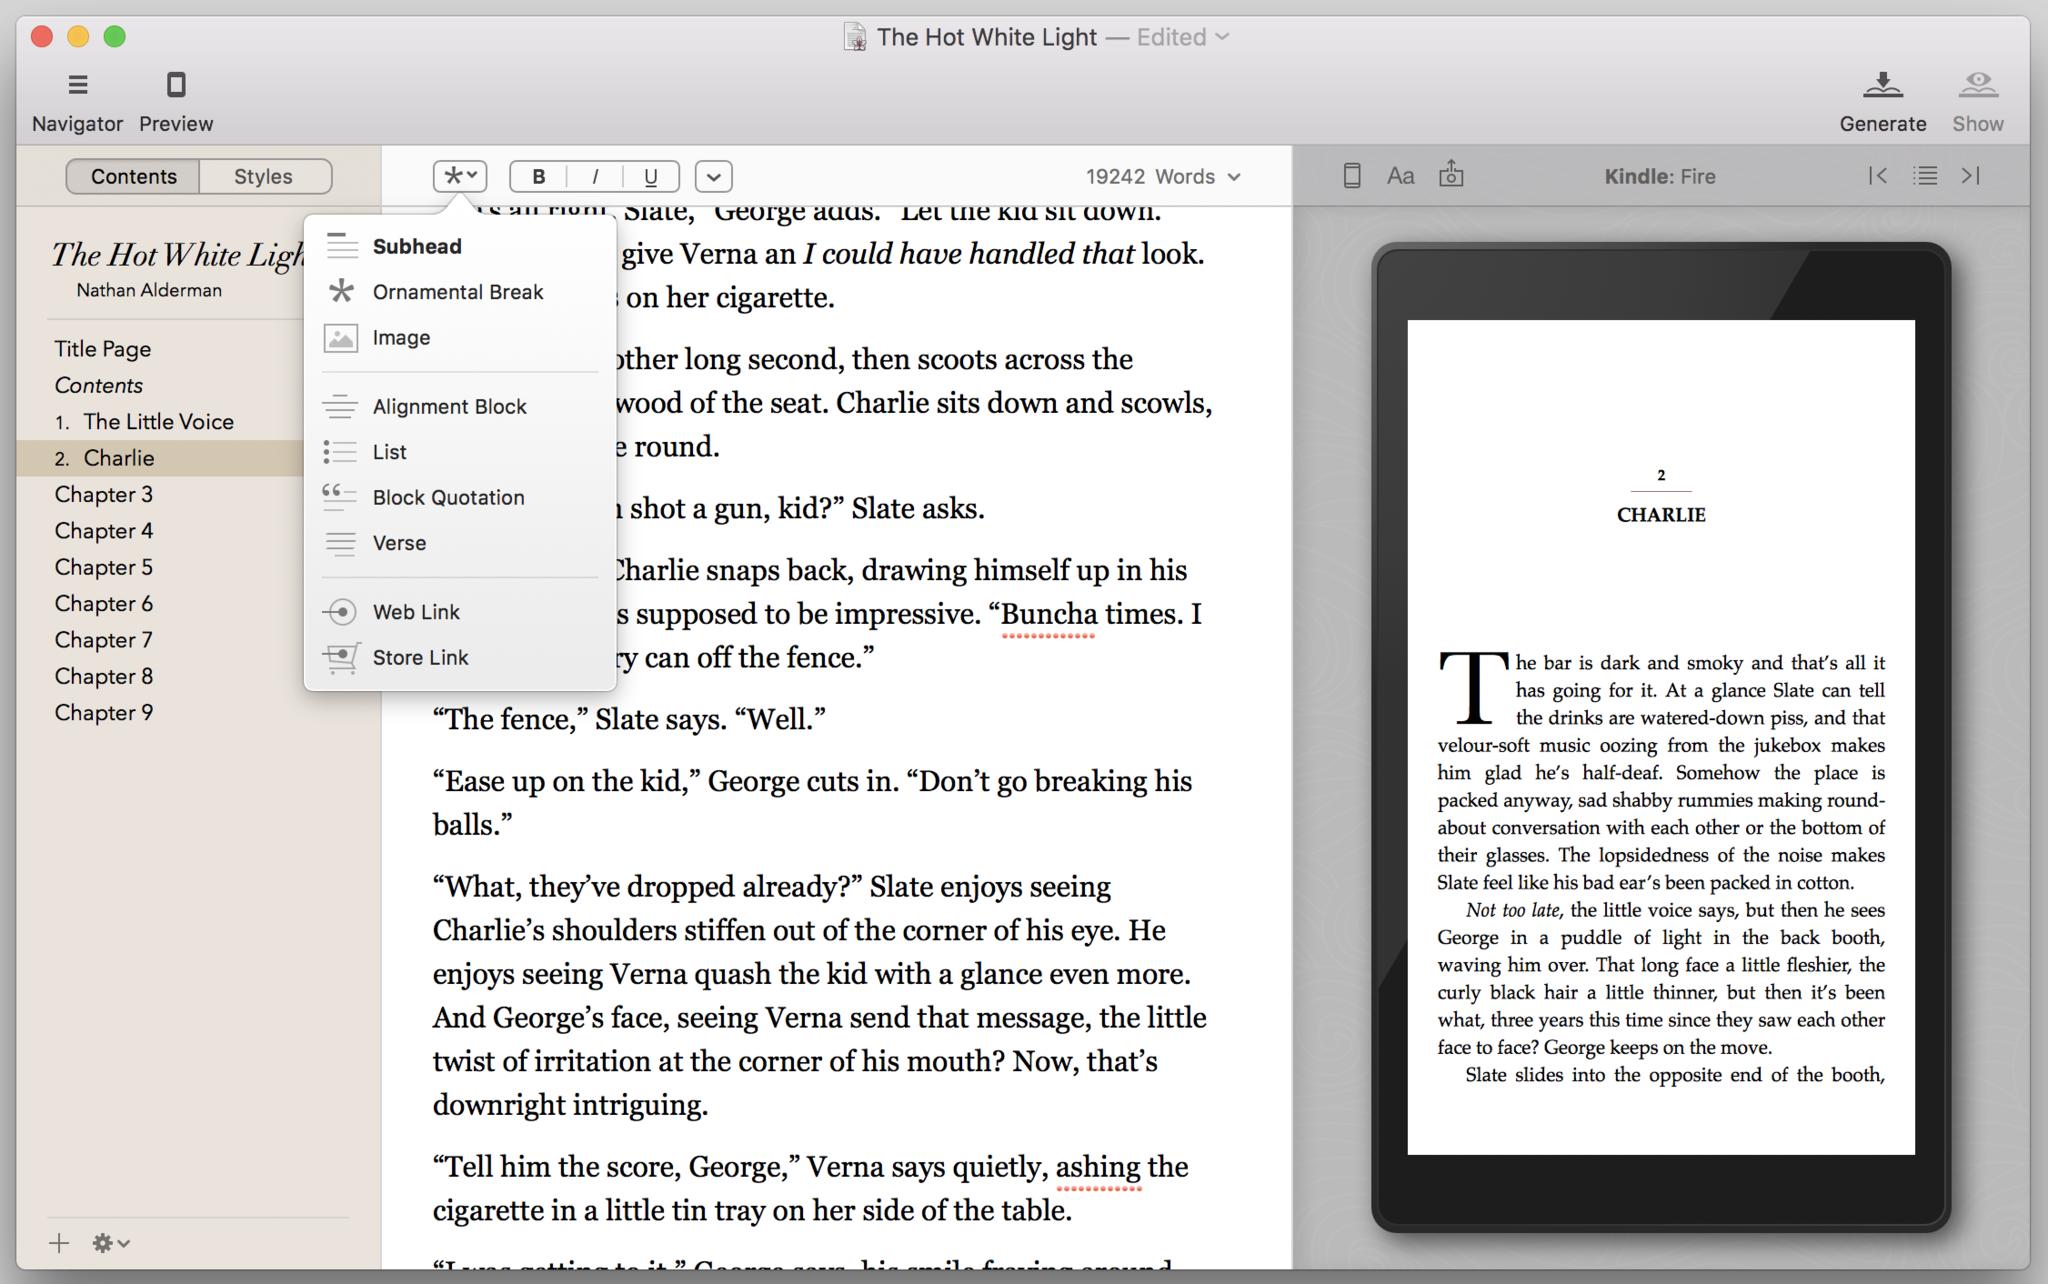Open the asterisk insert-element dropdown
The height and width of the screenshot is (1284, 2048).
[x=460, y=176]
